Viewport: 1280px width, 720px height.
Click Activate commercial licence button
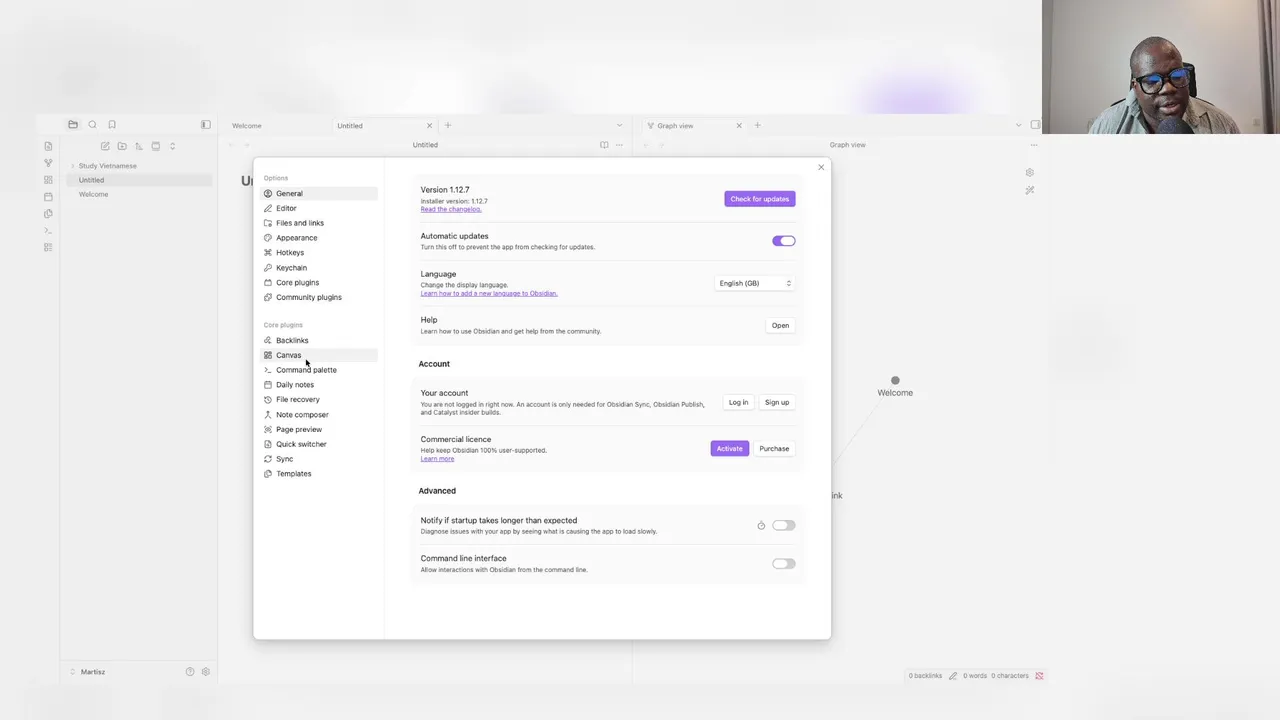(x=729, y=448)
